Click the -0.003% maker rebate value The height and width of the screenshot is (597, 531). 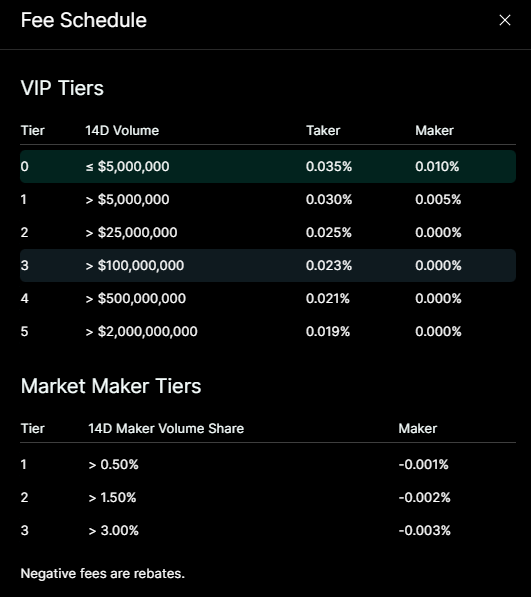click(424, 530)
